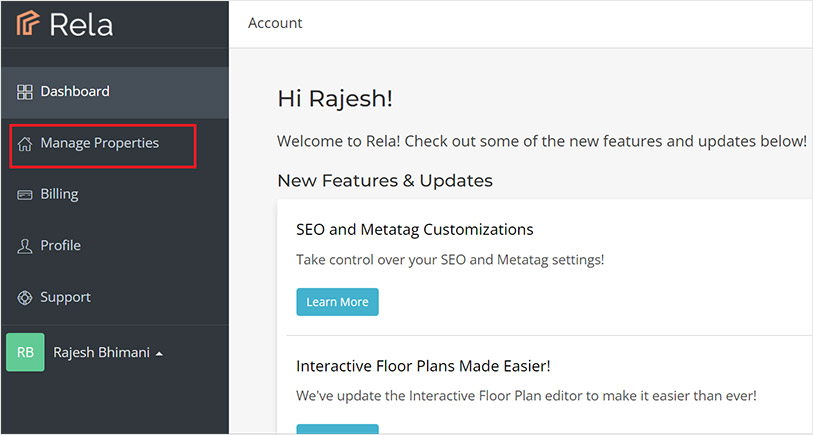Open the Support page label

point(65,298)
